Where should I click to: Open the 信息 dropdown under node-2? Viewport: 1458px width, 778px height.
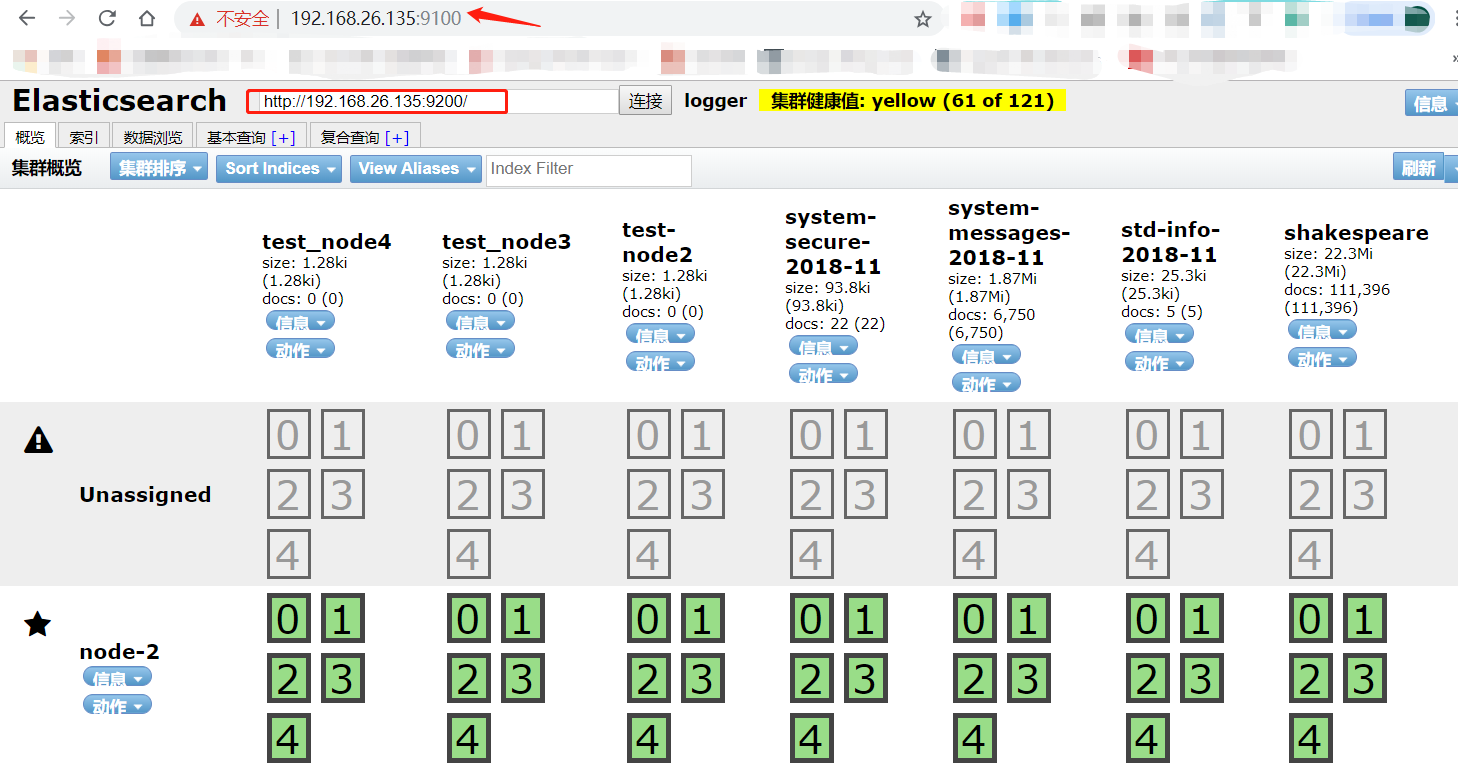point(117,677)
